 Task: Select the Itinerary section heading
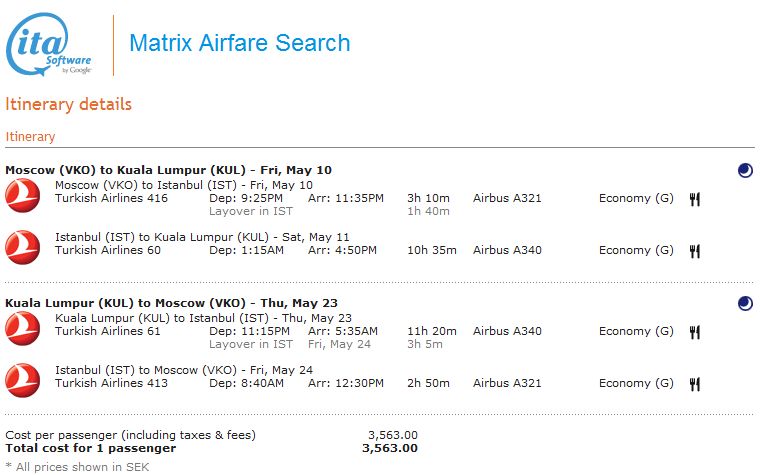[31, 137]
